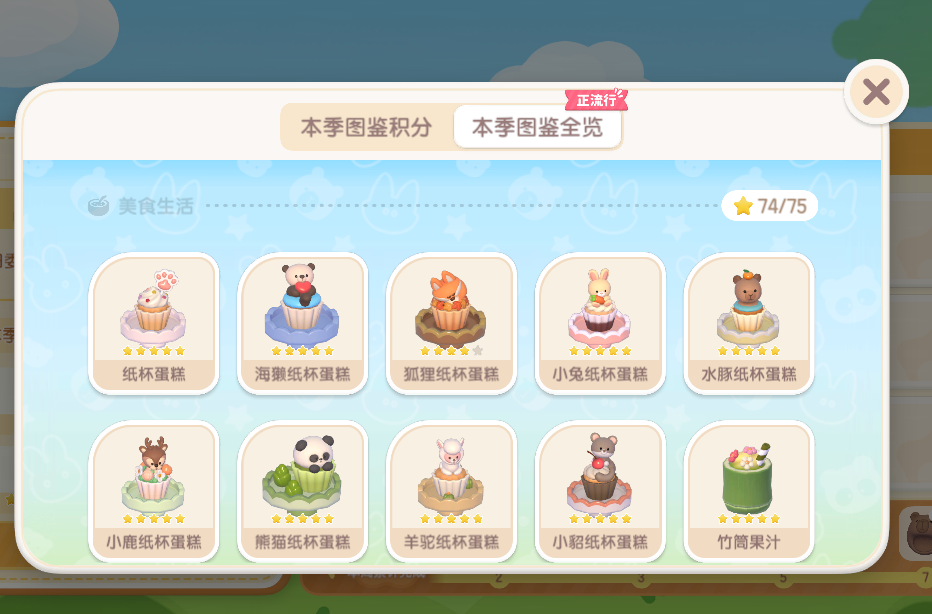The height and width of the screenshot is (614, 932).
Task: Click the bowl icon beside 美食生活
Action: coord(98,206)
